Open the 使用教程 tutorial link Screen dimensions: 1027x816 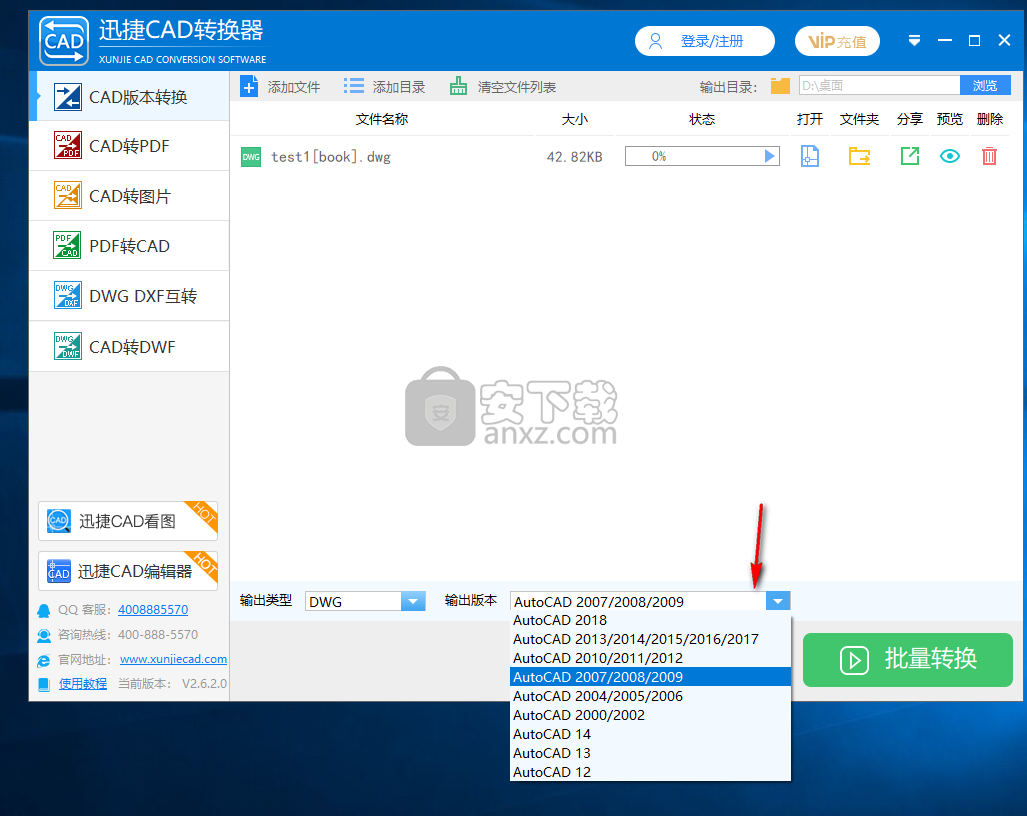point(83,684)
